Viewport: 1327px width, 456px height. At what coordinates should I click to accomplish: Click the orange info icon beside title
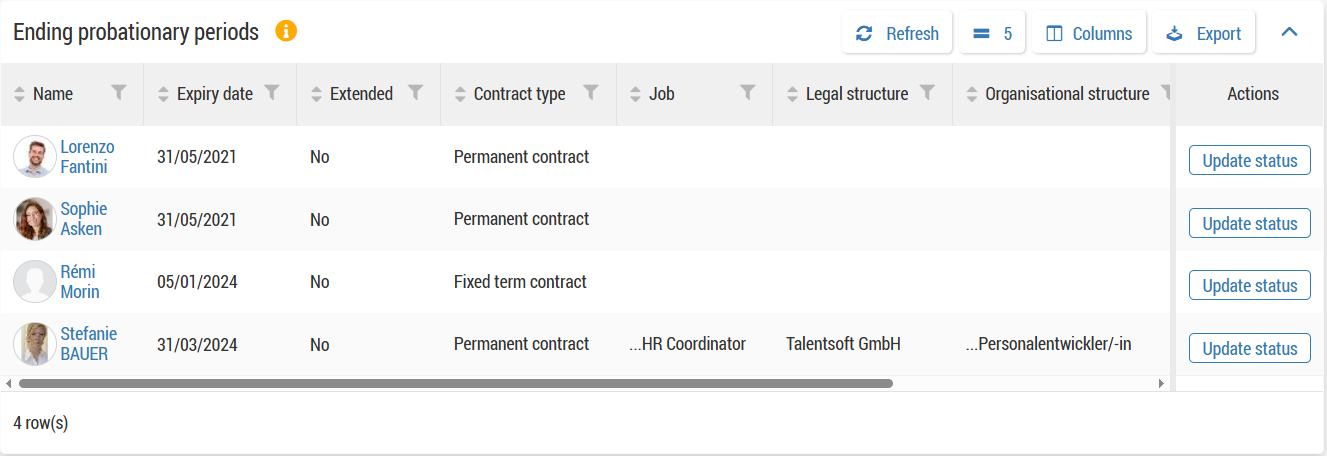tap(286, 31)
